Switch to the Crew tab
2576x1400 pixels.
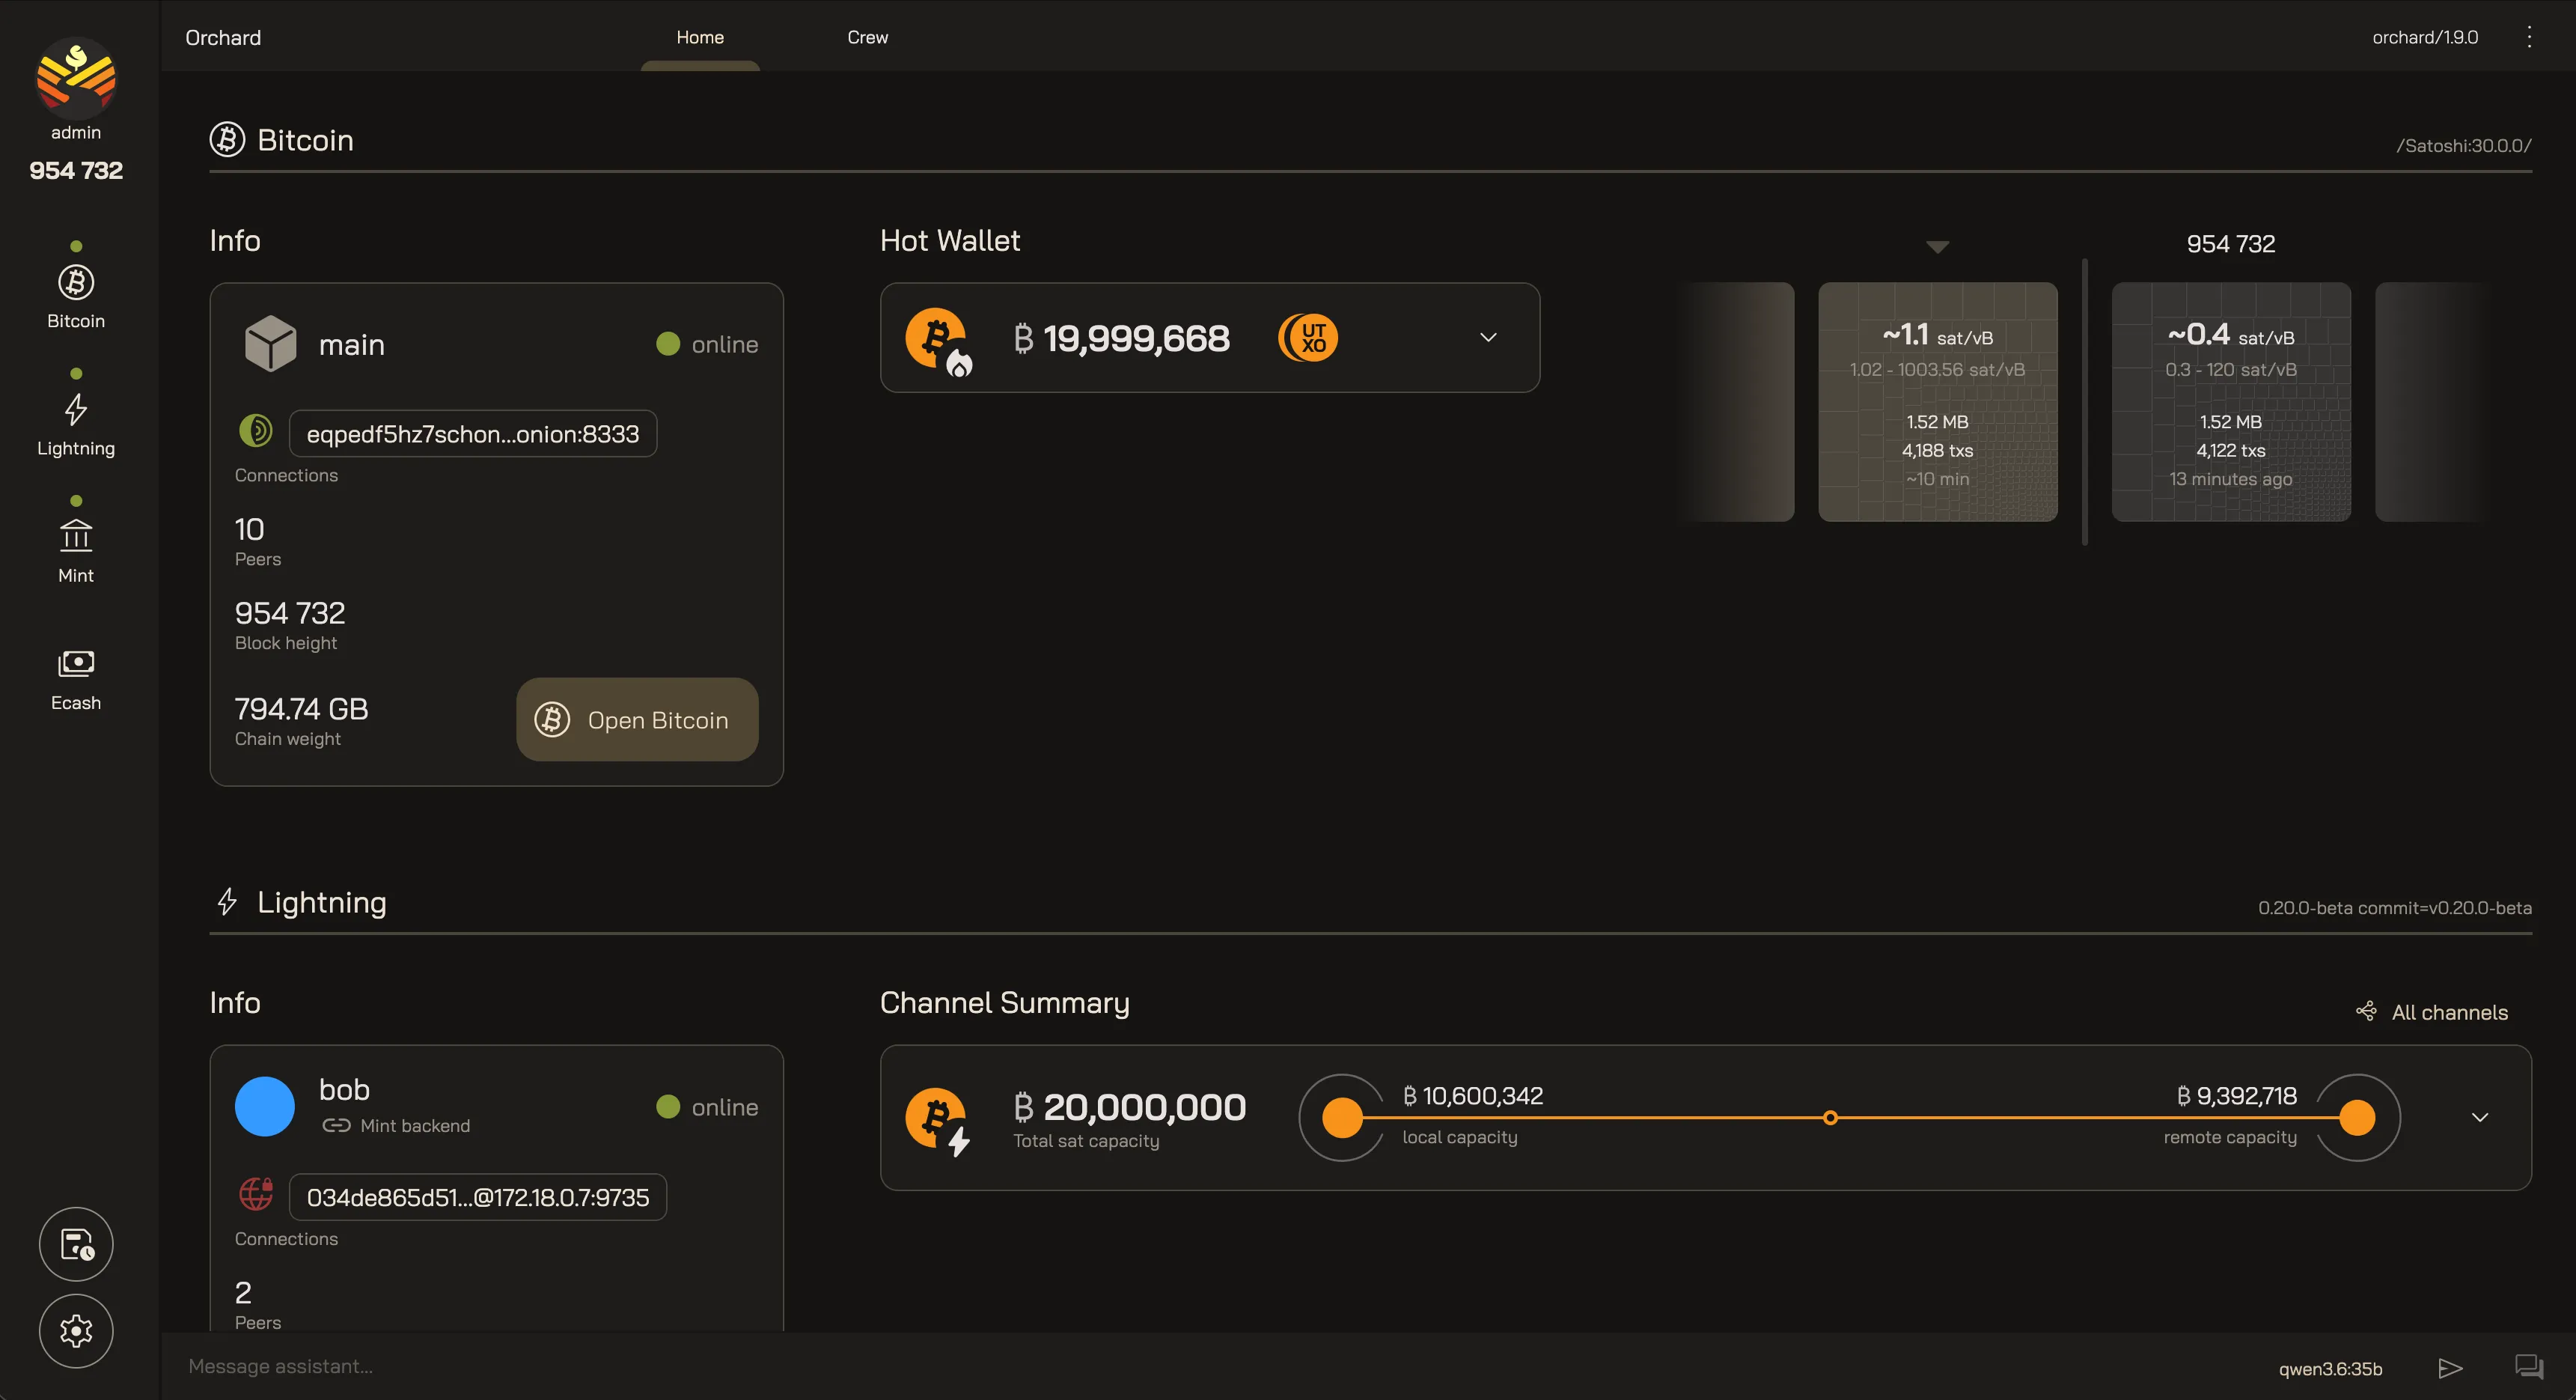[868, 37]
